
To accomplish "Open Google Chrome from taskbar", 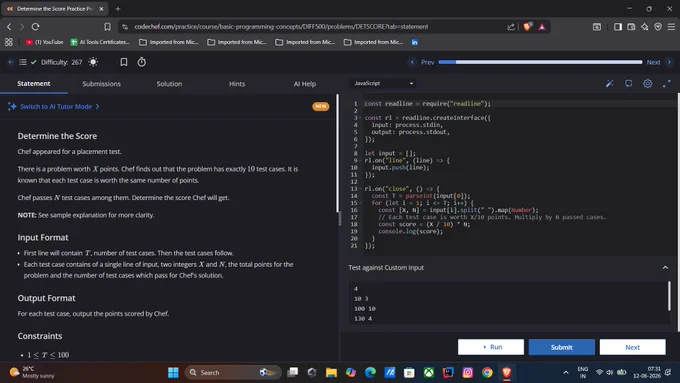I will [x=487, y=373].
